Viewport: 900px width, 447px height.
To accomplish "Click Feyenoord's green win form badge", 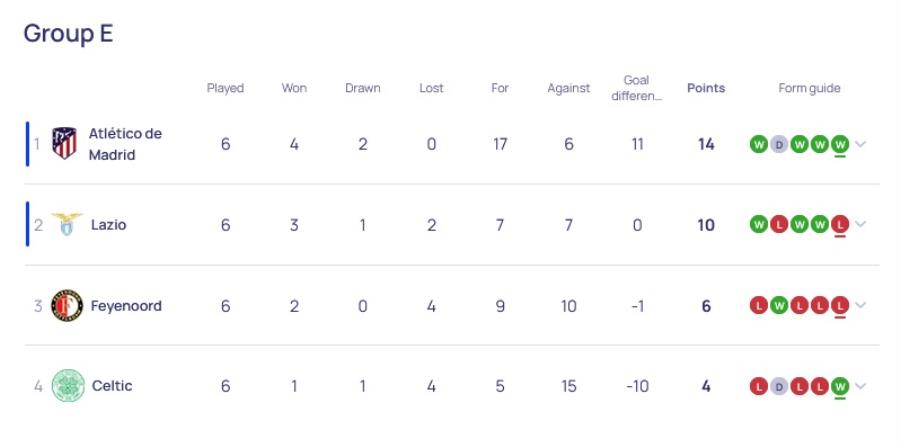I will coord(779,305).
